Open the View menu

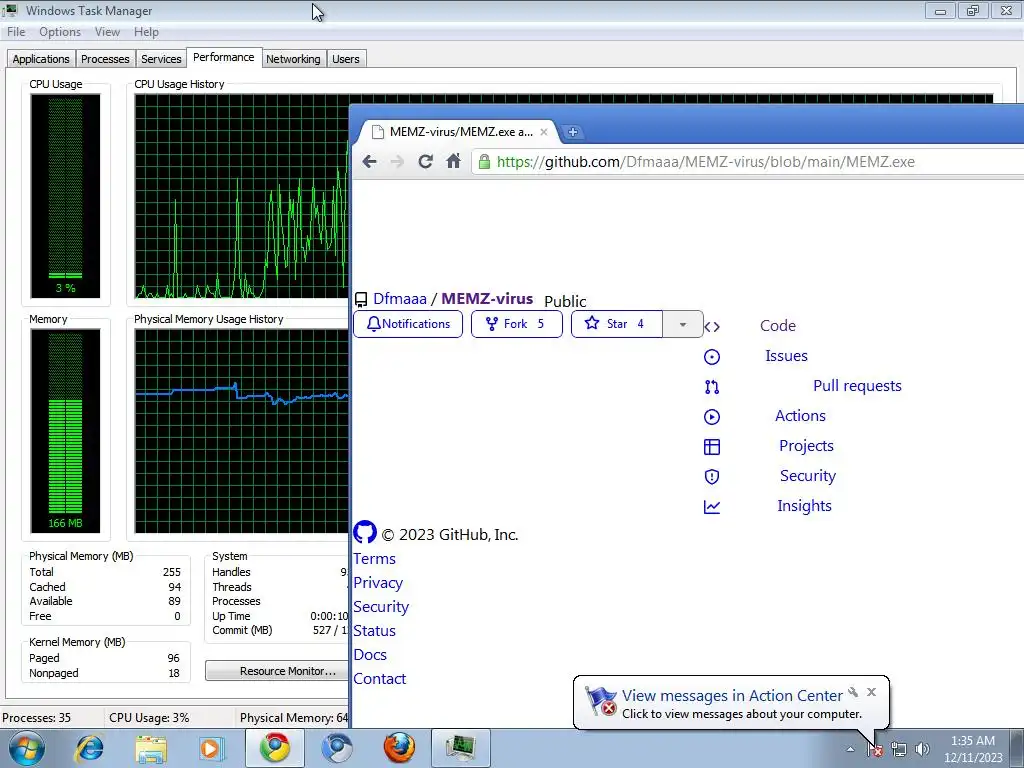pyautogui.click(x=107, y=32)
